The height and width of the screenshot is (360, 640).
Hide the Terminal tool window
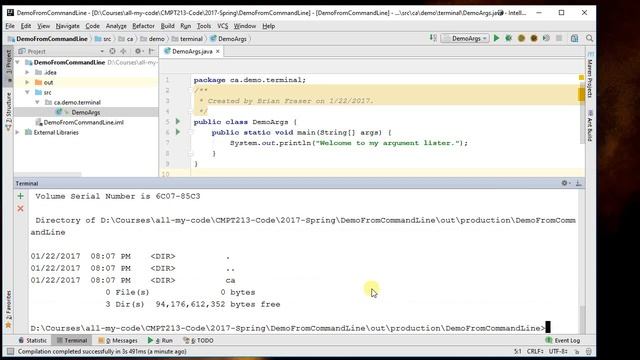pos(578,183)
